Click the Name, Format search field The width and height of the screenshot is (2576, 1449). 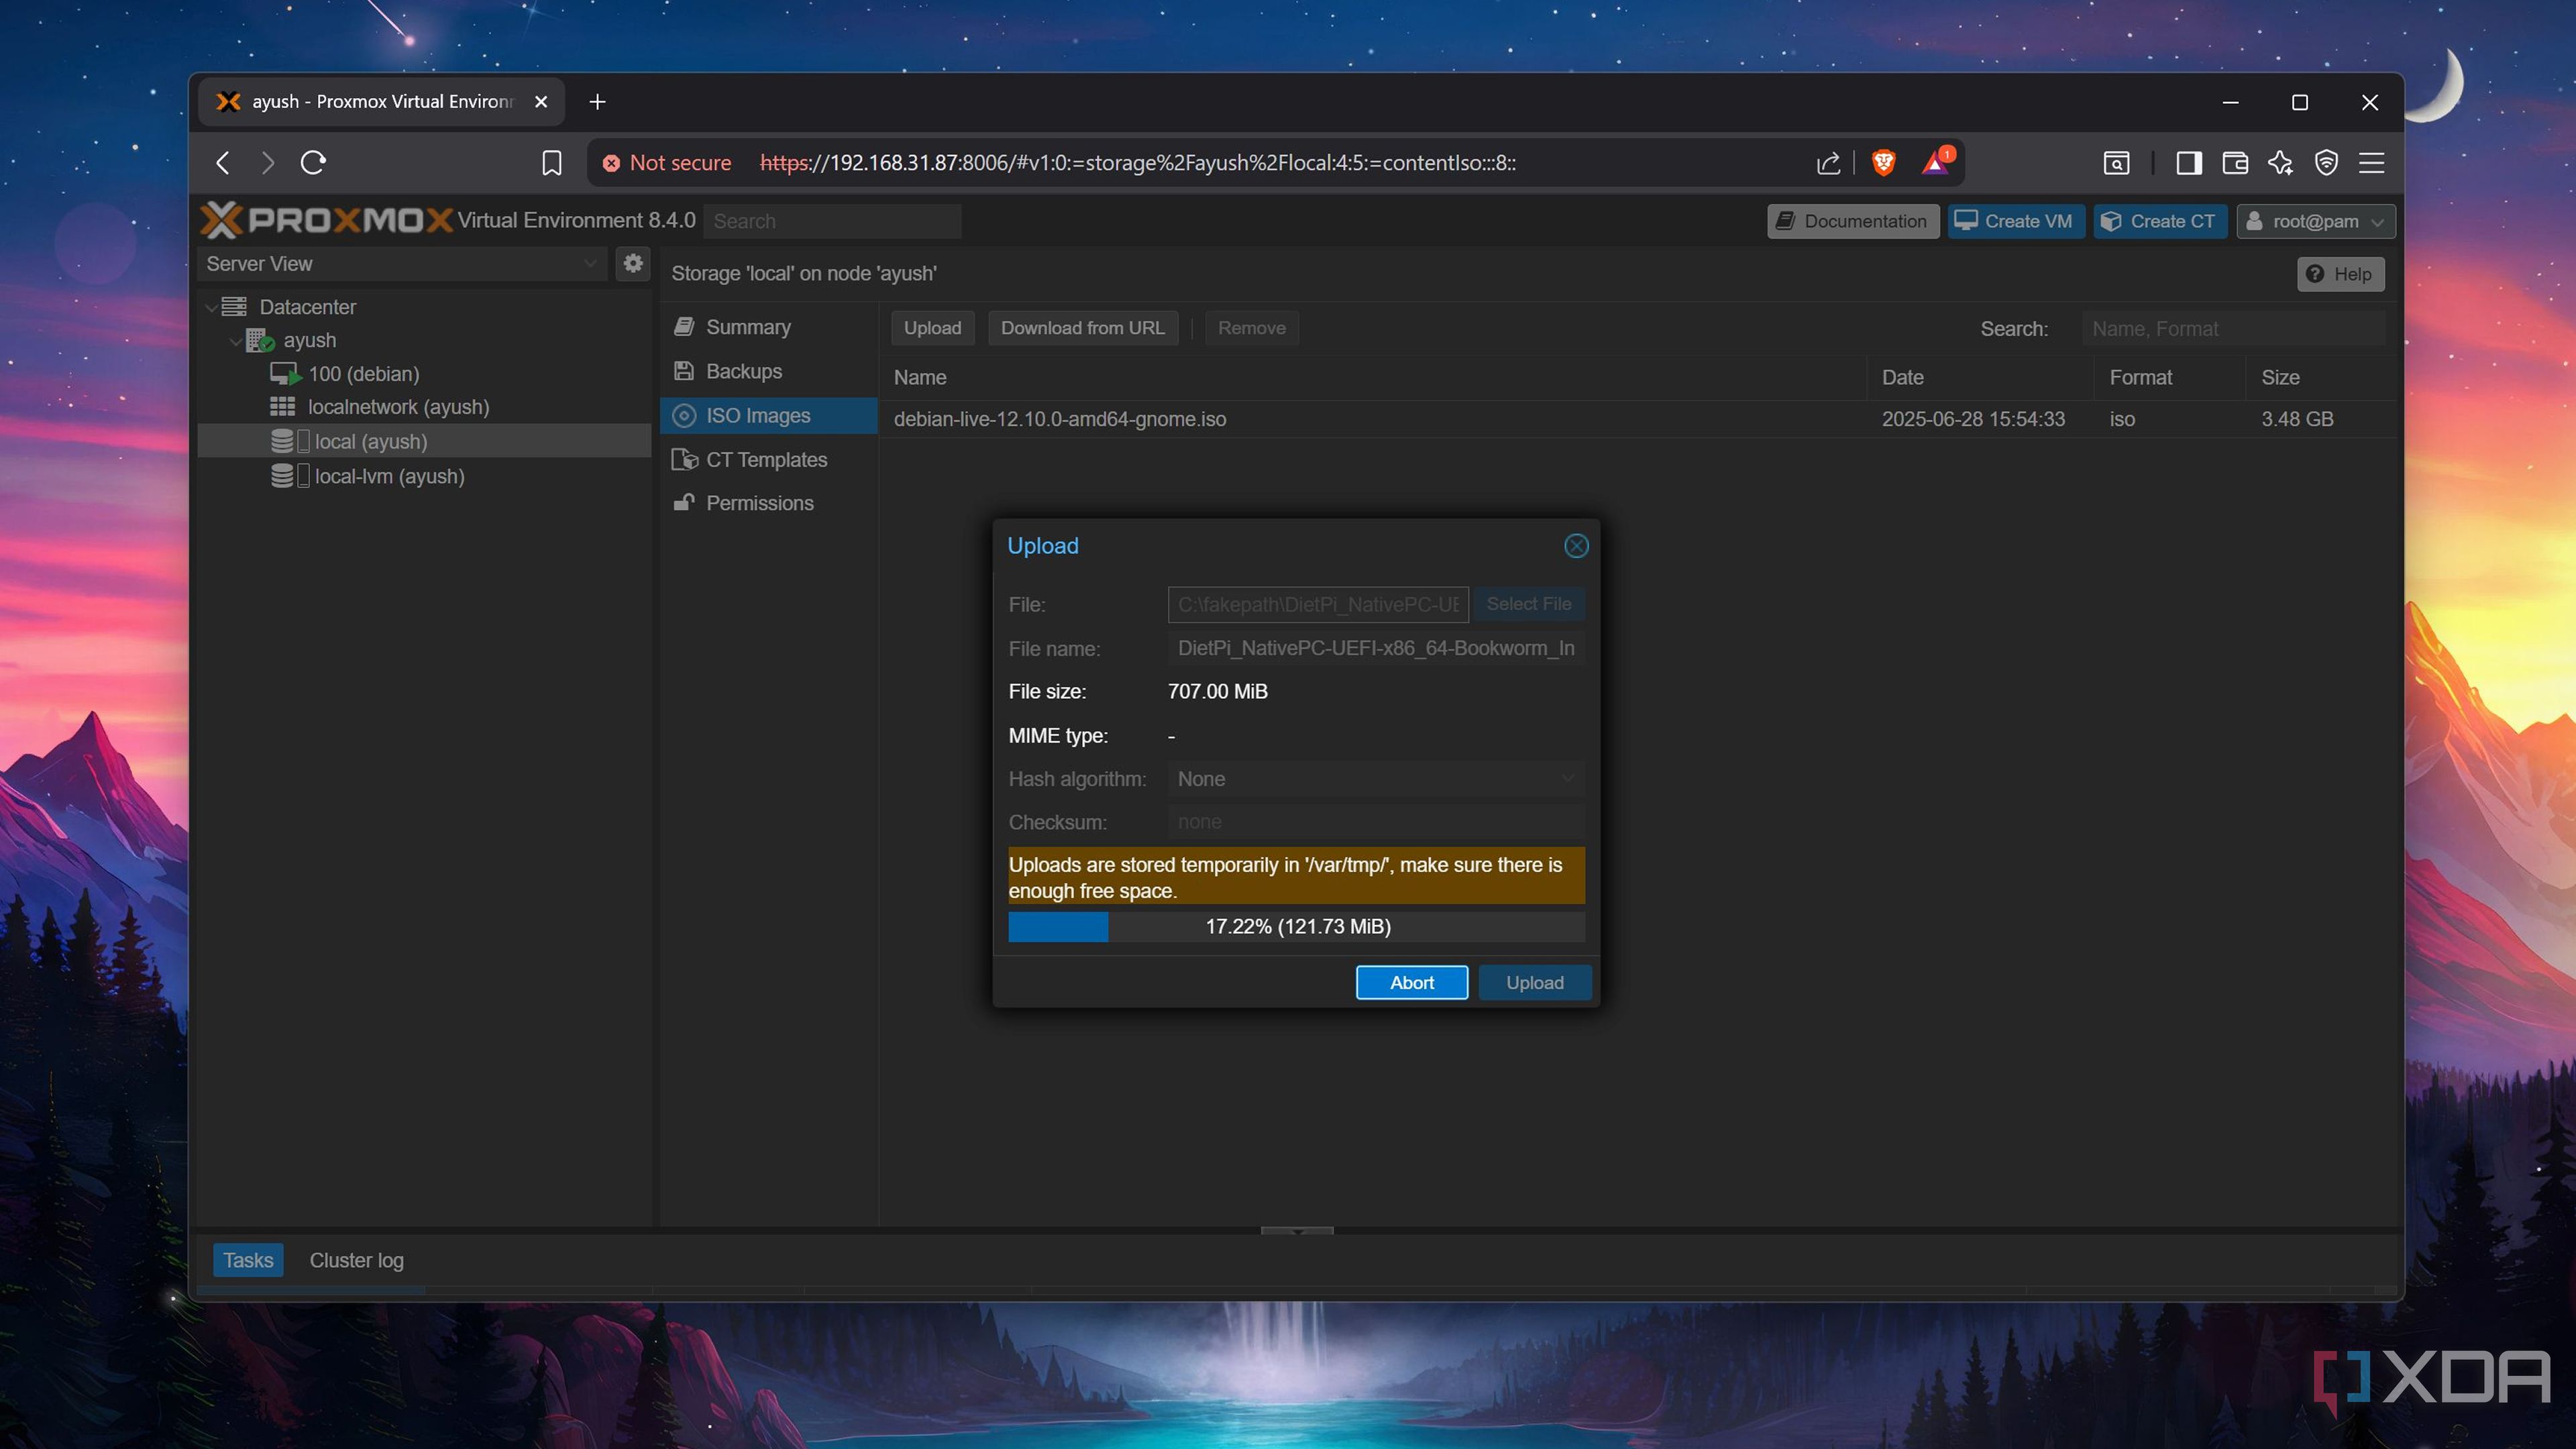point(2234,329)
